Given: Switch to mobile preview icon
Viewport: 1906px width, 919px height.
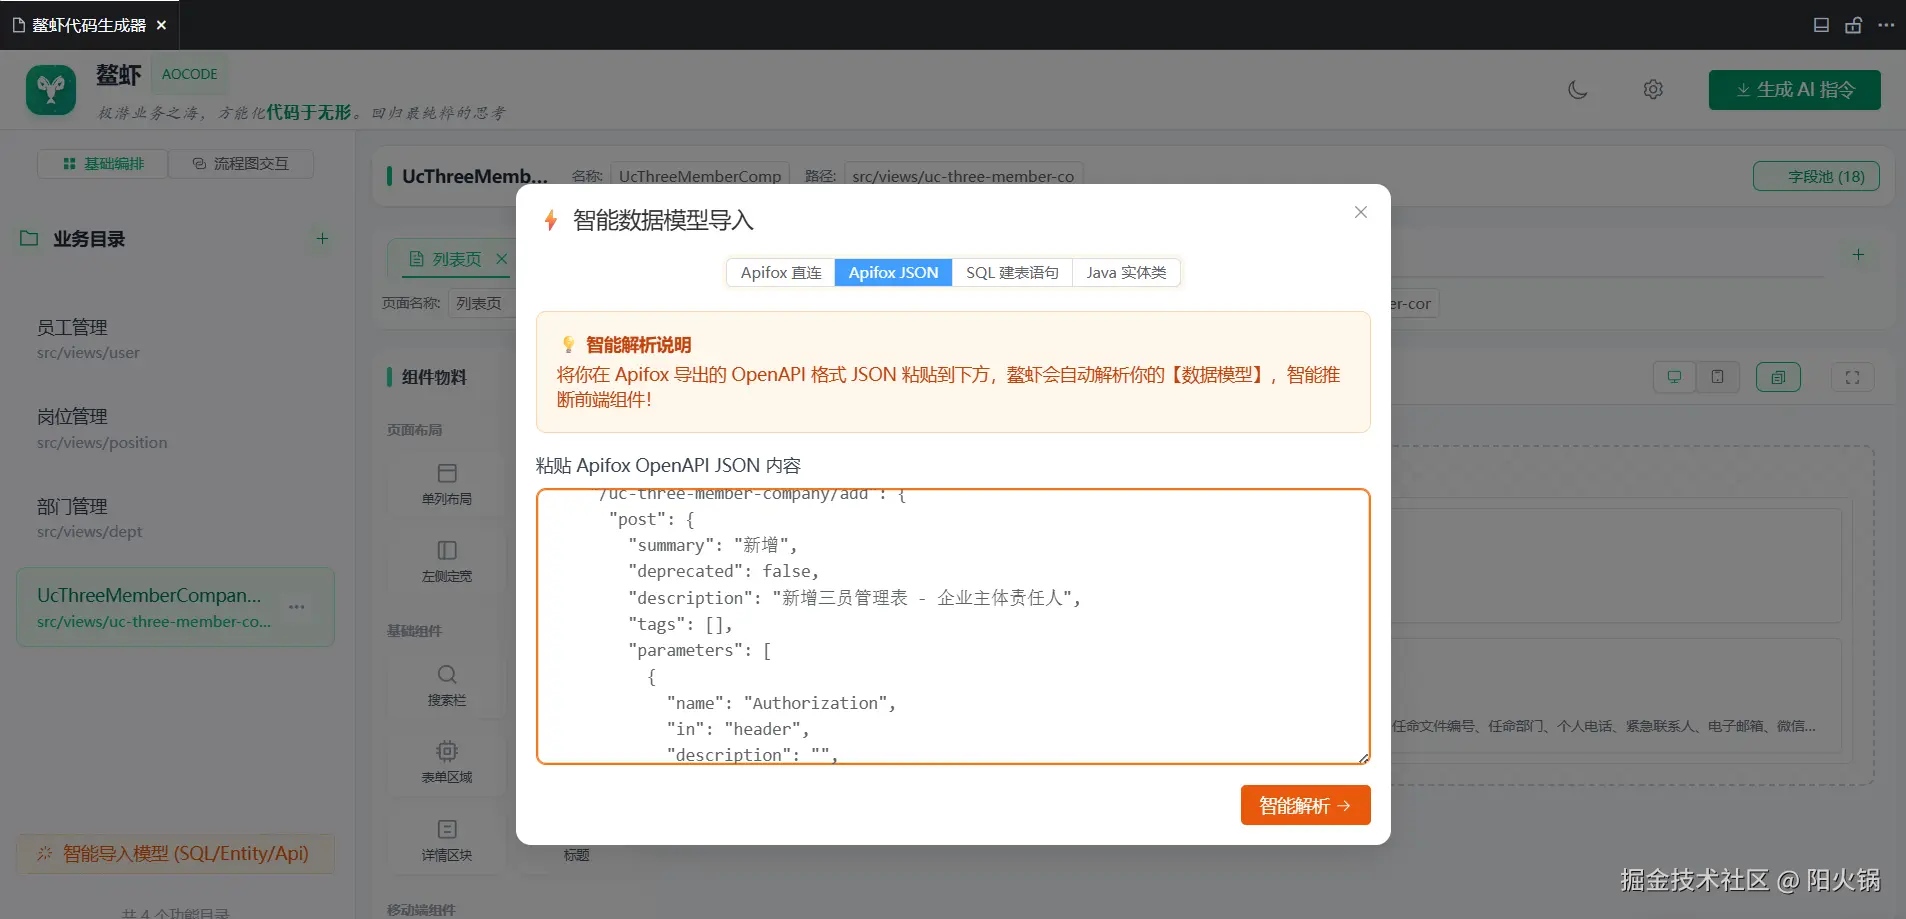Looking at the screenshot, I should coord(1717,377).
